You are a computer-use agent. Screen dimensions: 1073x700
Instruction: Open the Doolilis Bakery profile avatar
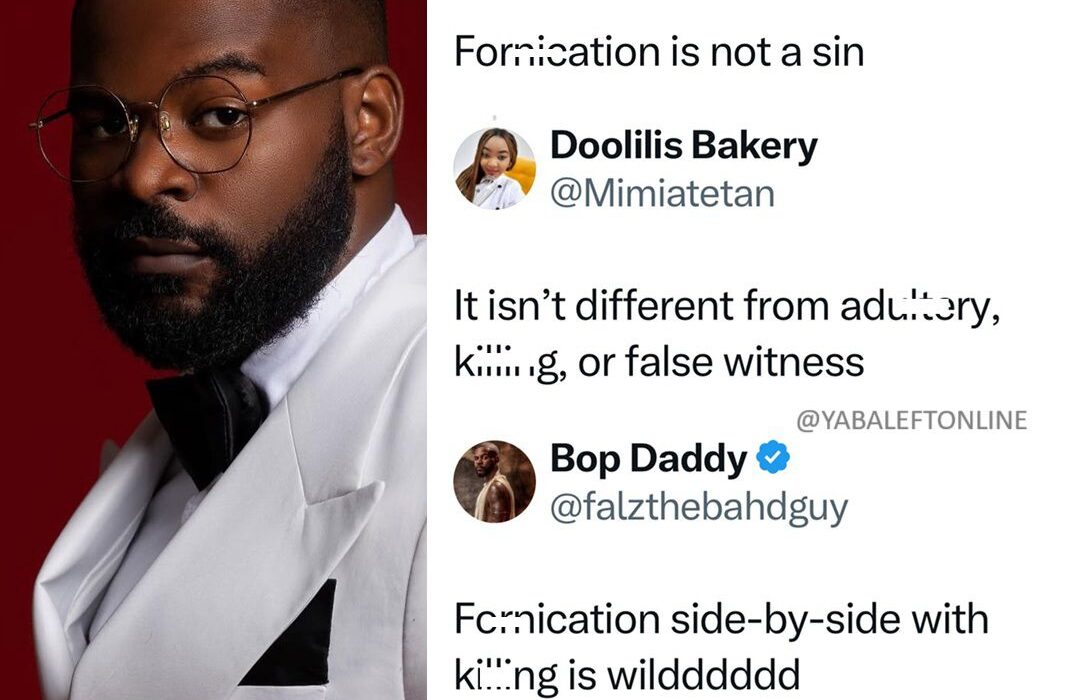point(495,168)
